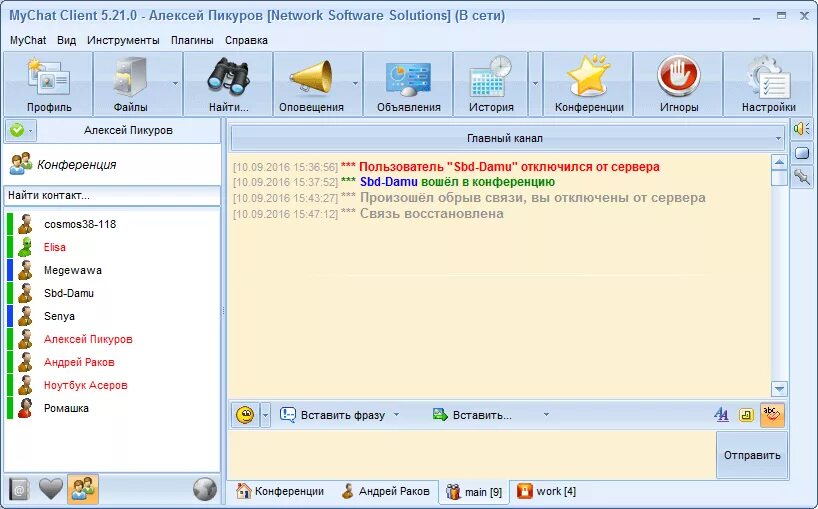Open the Справка menu

point(246,40)
